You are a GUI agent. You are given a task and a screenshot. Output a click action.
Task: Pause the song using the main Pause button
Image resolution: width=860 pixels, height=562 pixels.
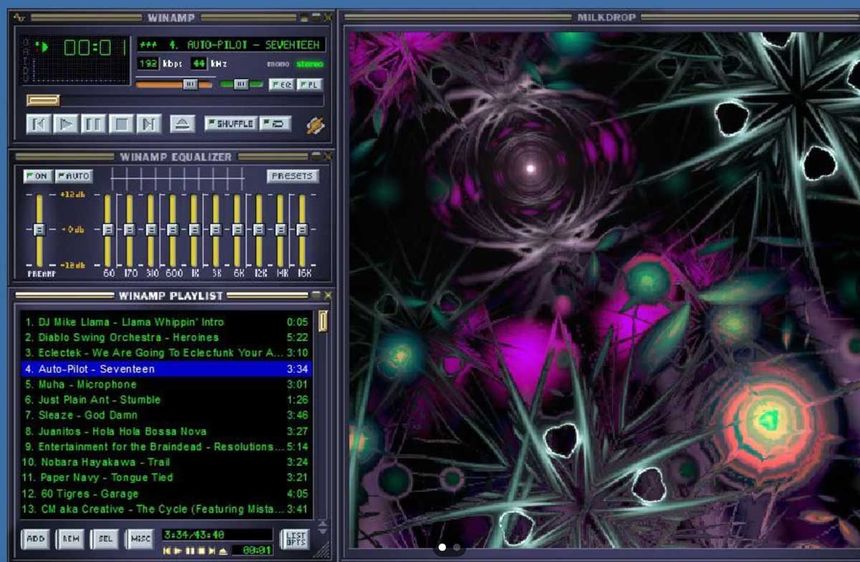tap(93, 124)
